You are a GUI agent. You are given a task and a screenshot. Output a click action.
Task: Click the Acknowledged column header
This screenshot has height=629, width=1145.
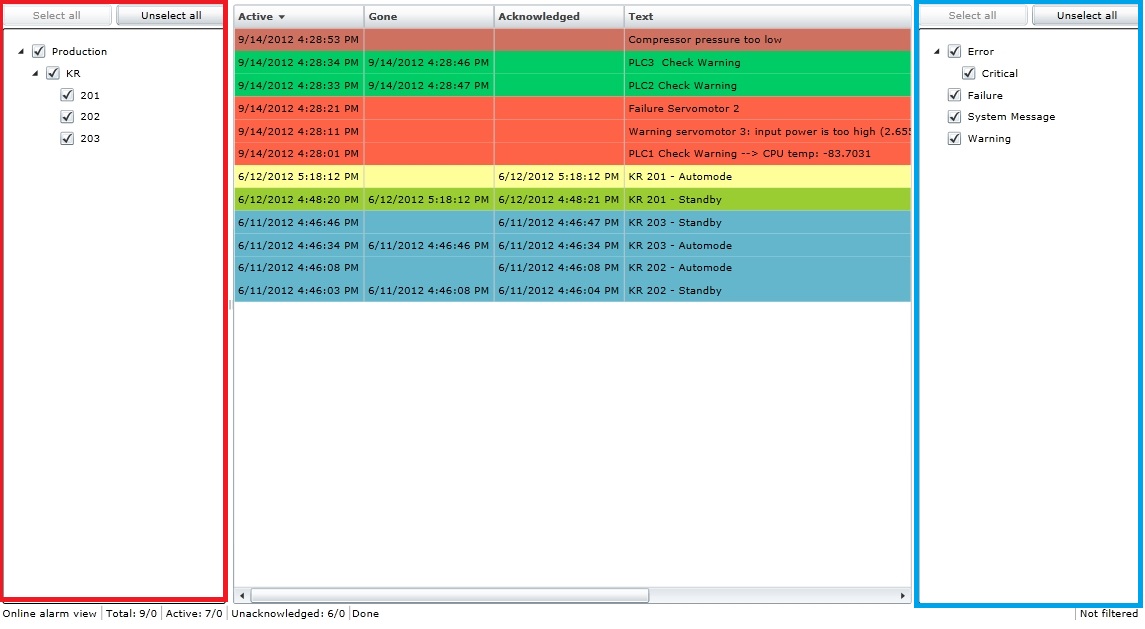(x=538, y=17)
